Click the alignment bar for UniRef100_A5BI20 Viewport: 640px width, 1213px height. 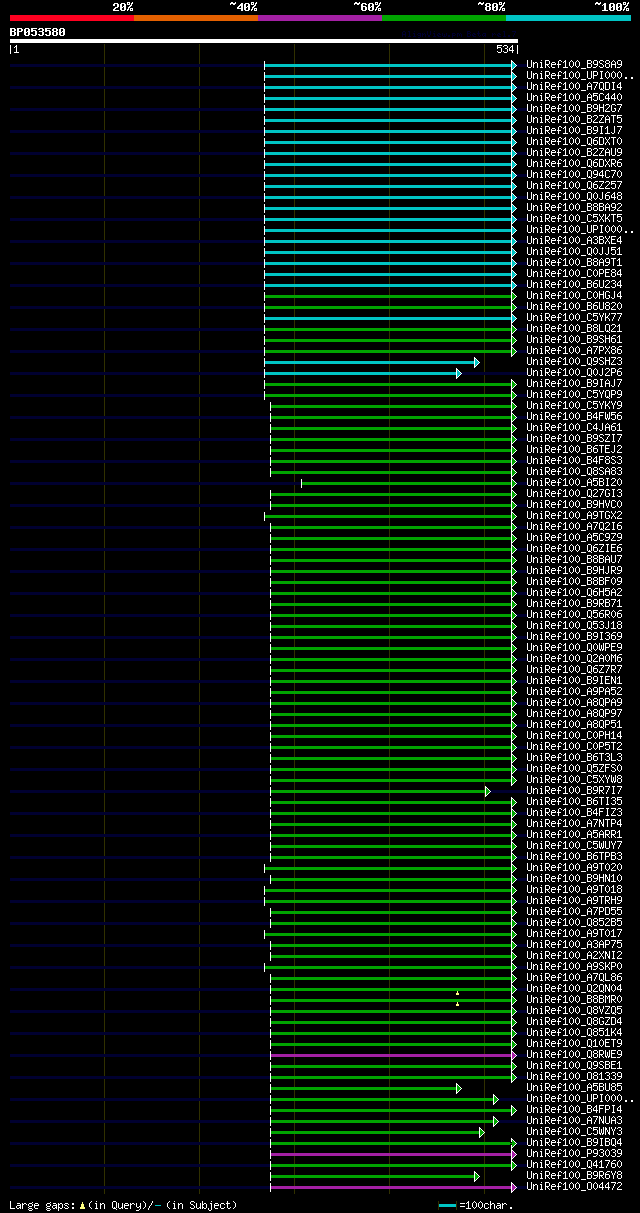408,483
